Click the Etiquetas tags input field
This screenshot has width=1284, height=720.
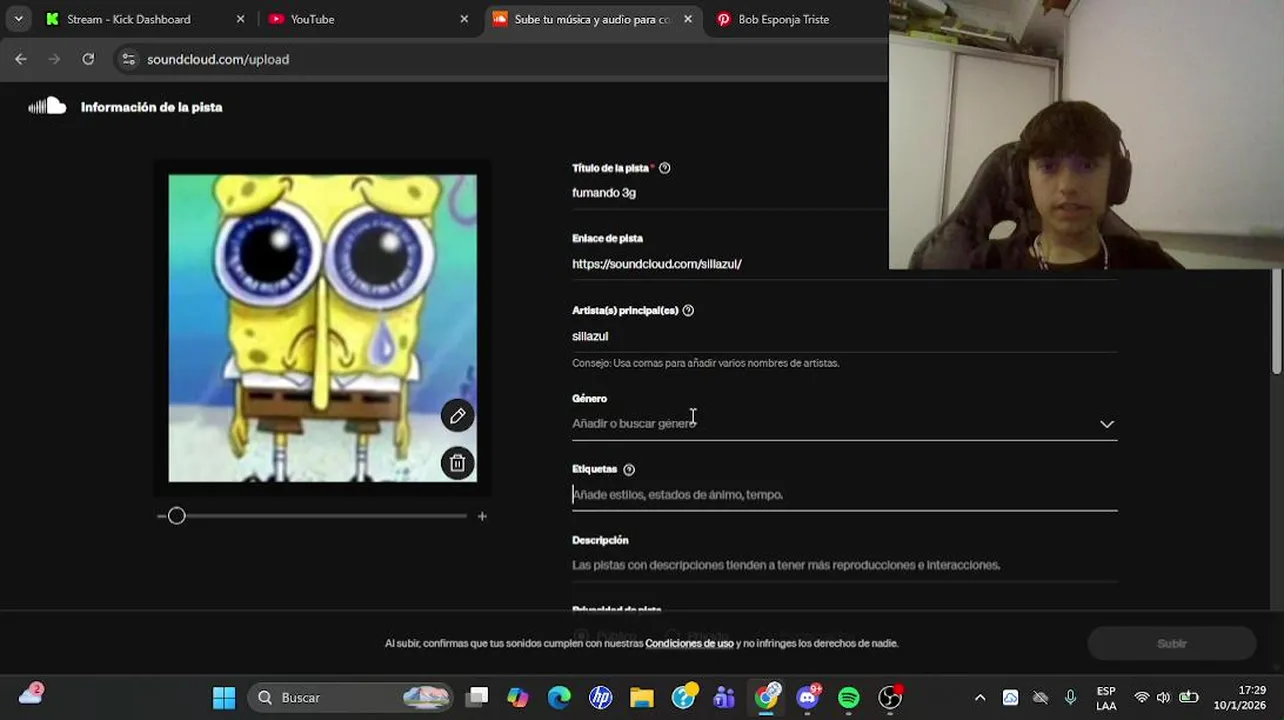(x=844, y=495)
